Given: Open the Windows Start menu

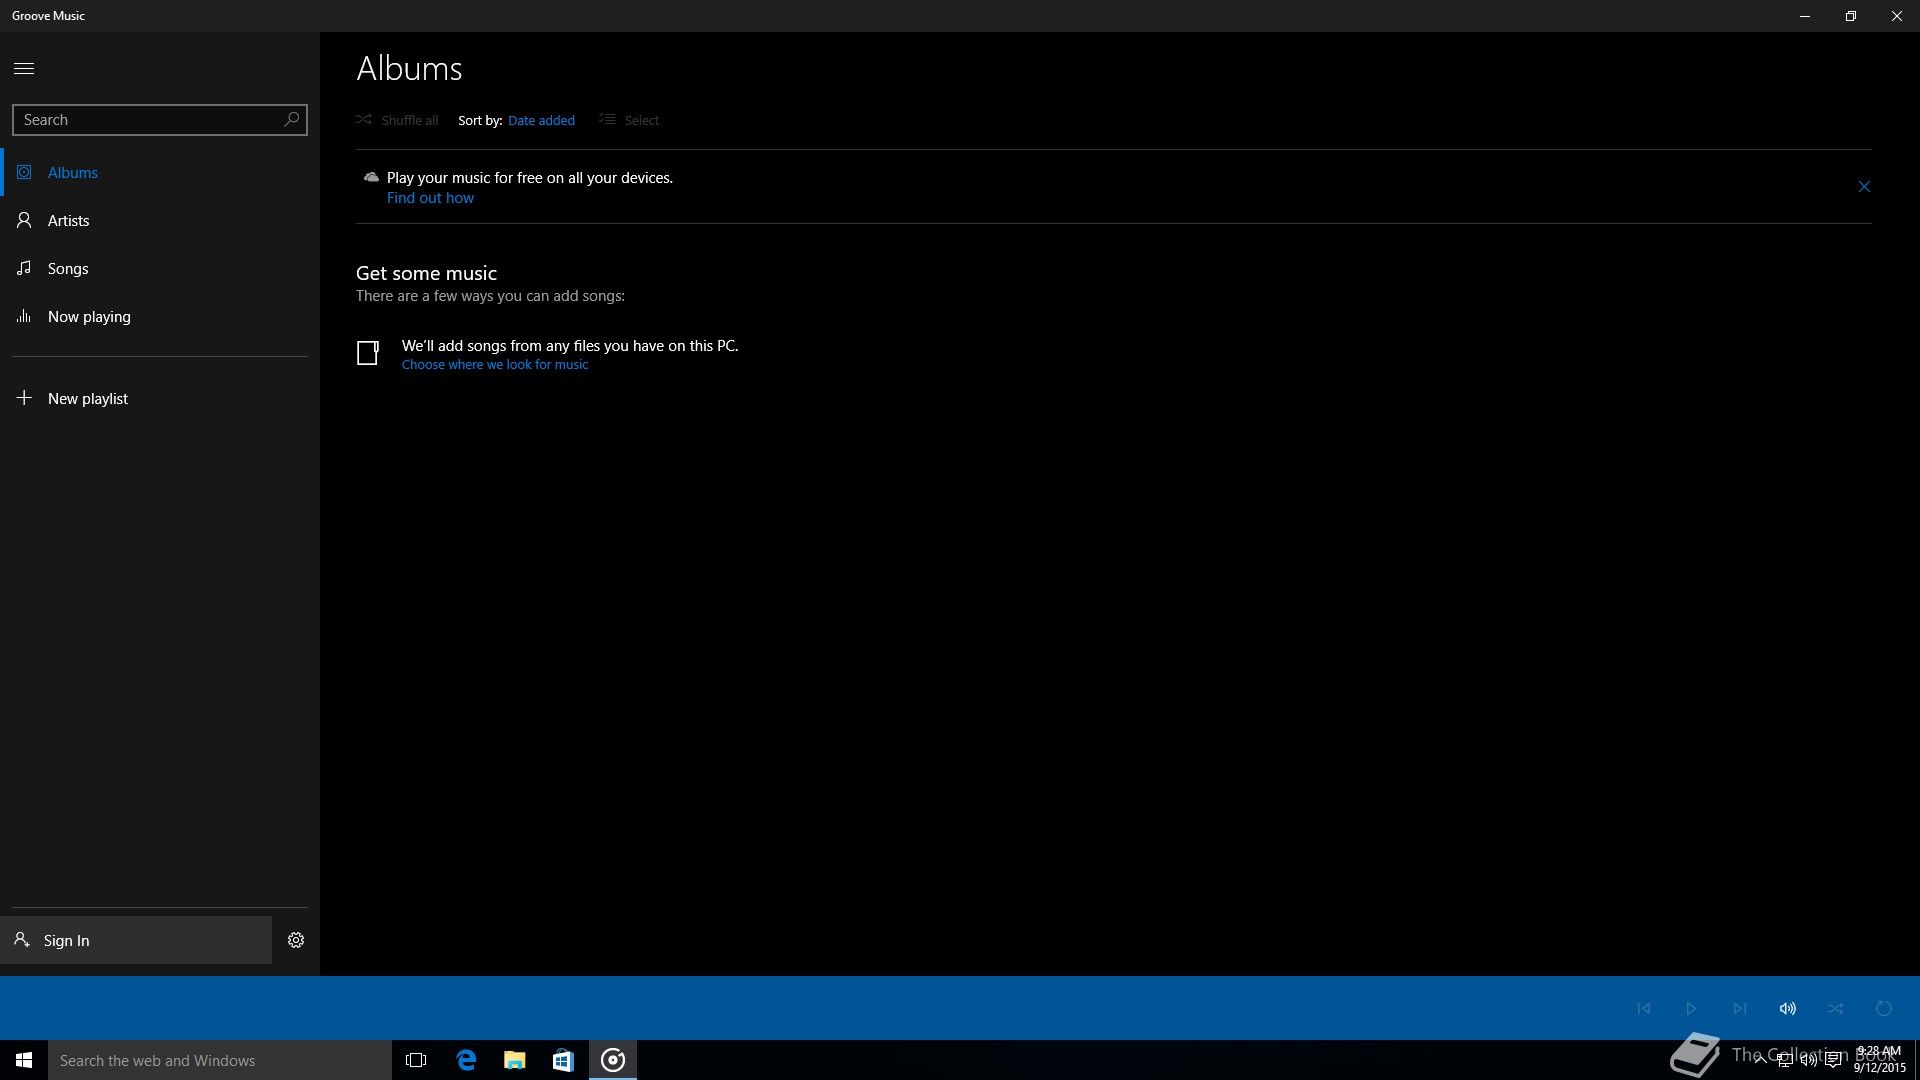Looking at the screenshot, I should [x=24, y=1060].
